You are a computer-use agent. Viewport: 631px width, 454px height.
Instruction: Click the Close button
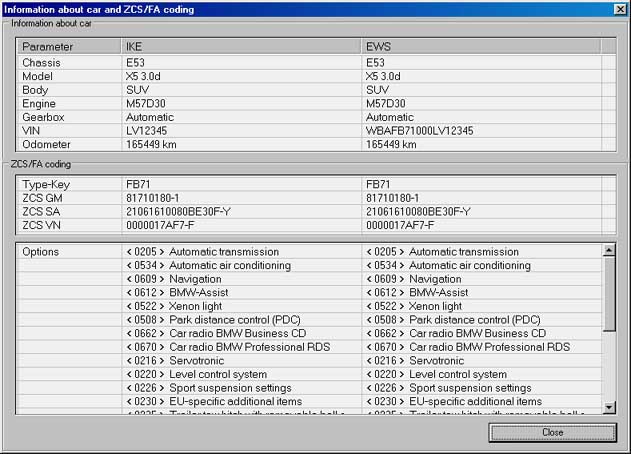pos(552,432)
